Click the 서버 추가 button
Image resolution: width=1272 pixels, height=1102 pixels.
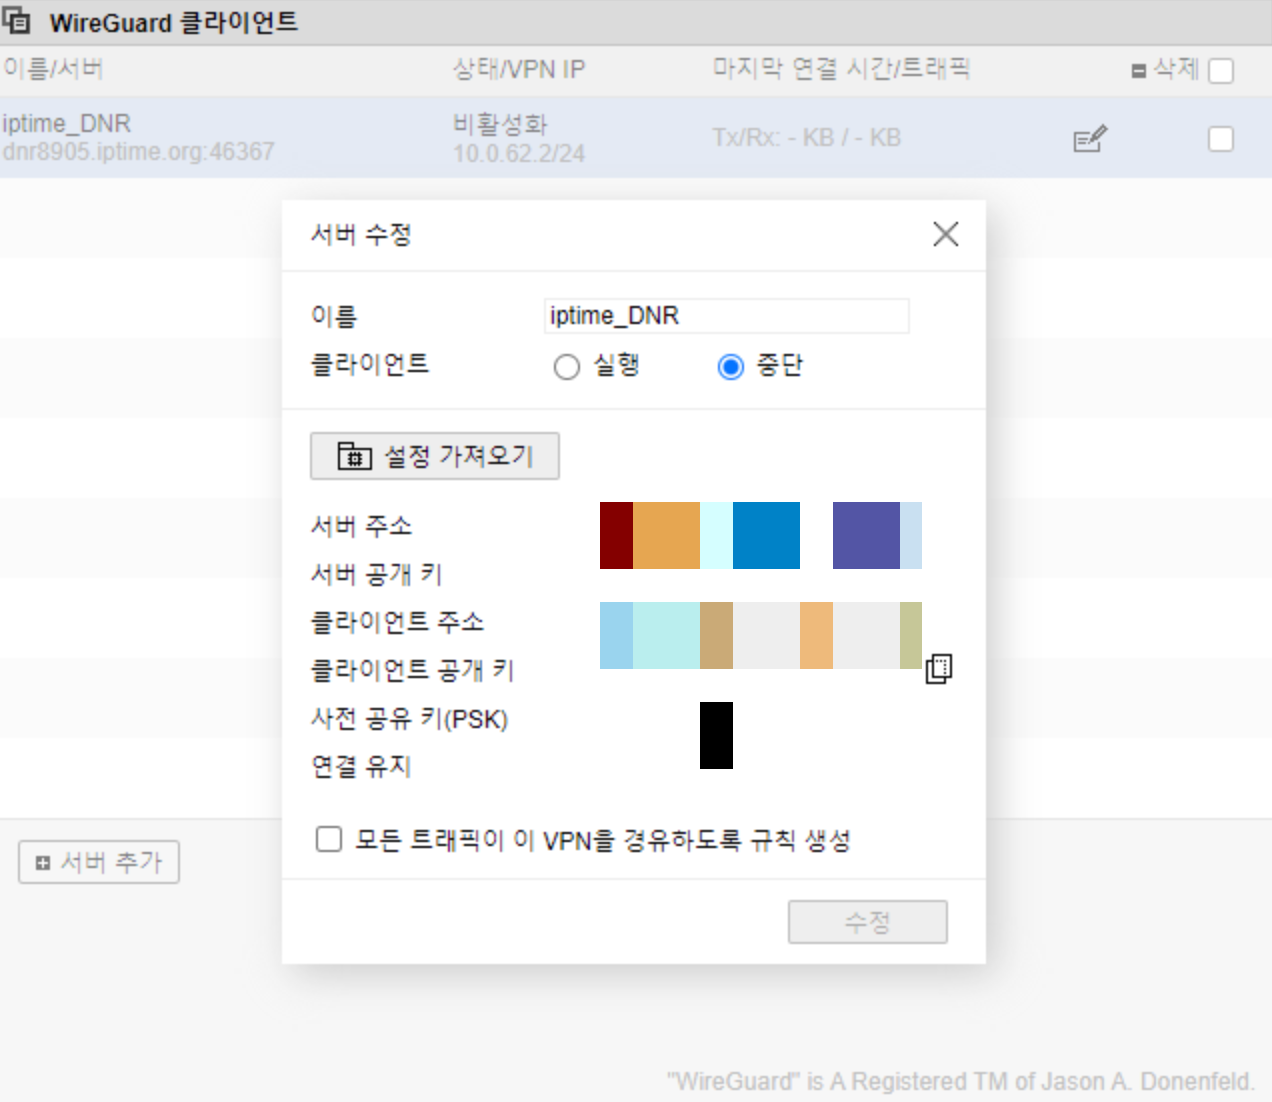99,862
